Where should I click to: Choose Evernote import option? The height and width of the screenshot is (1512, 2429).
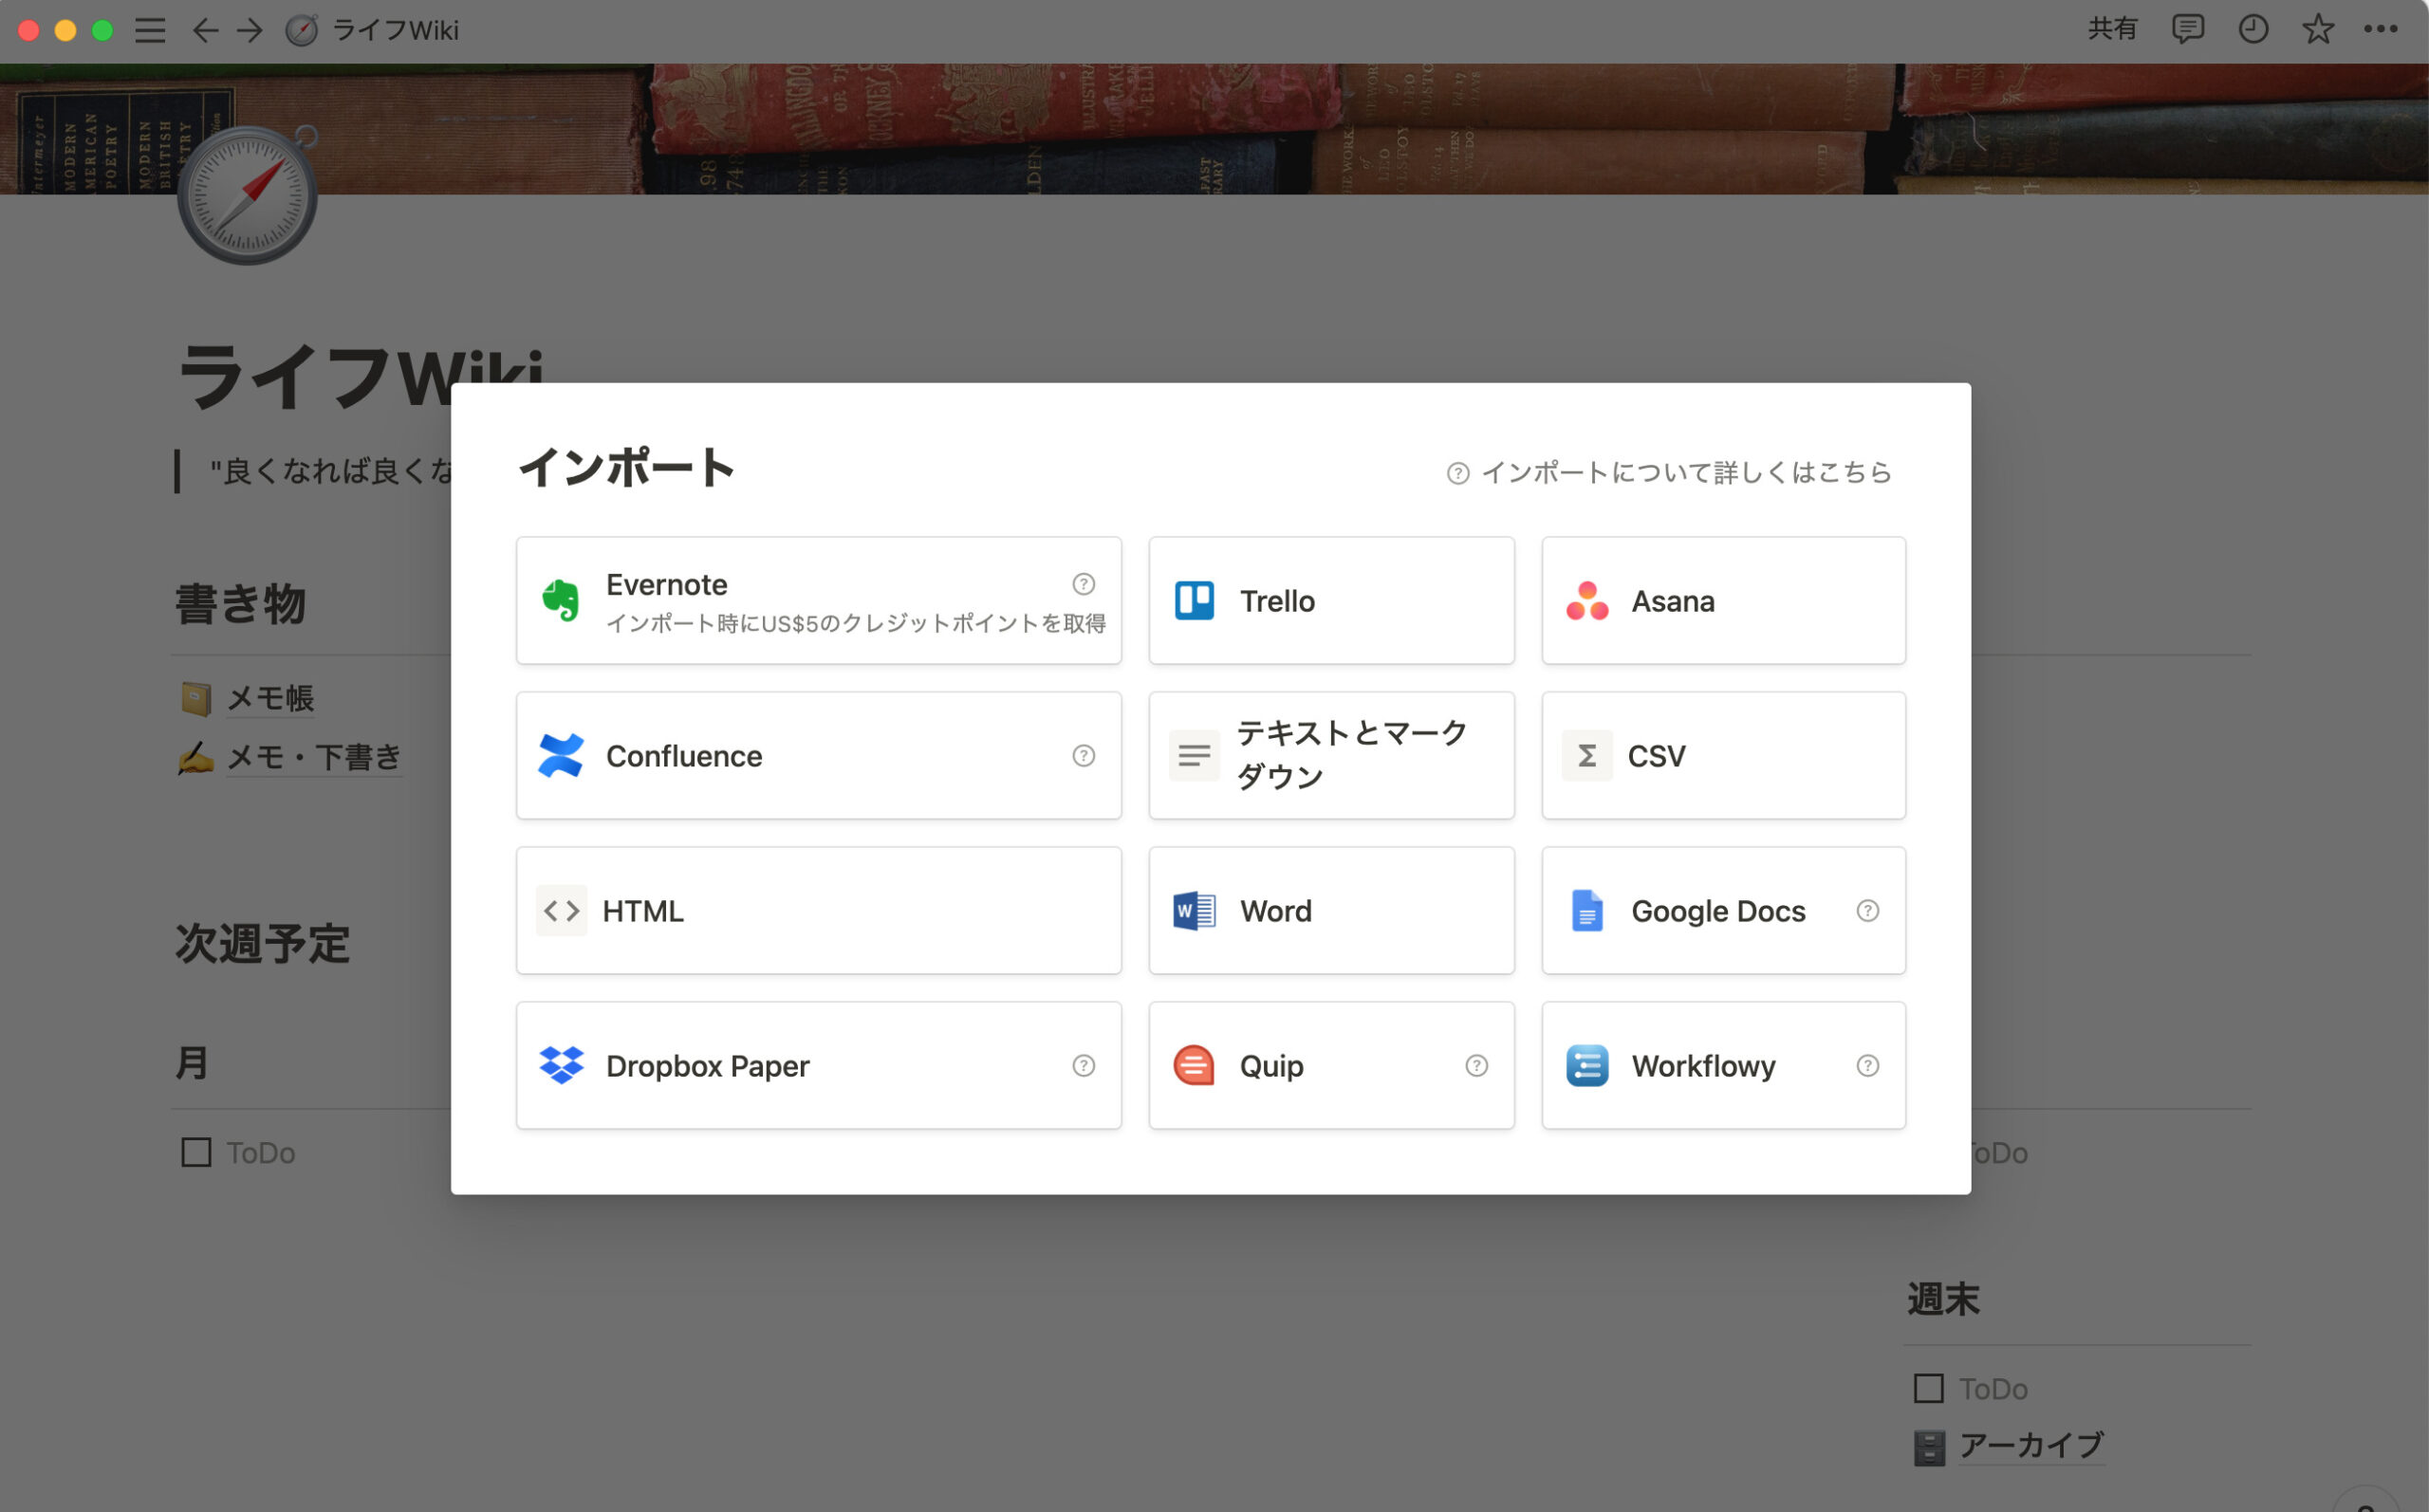[818, 600]
